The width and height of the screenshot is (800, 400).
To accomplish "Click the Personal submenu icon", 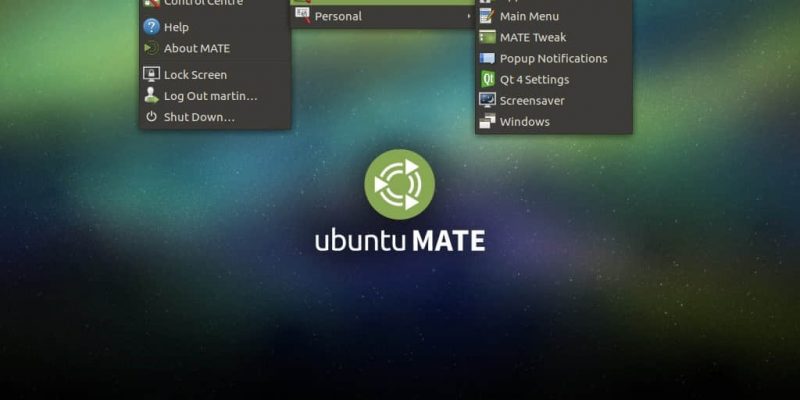I will coord(303,16).
